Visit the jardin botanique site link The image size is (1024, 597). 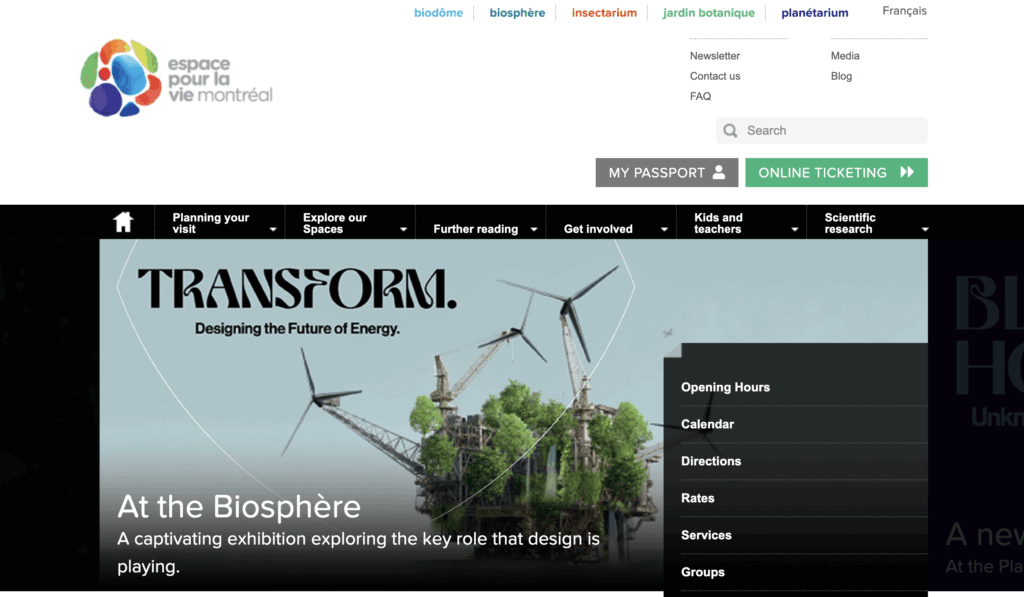[709, 12]
